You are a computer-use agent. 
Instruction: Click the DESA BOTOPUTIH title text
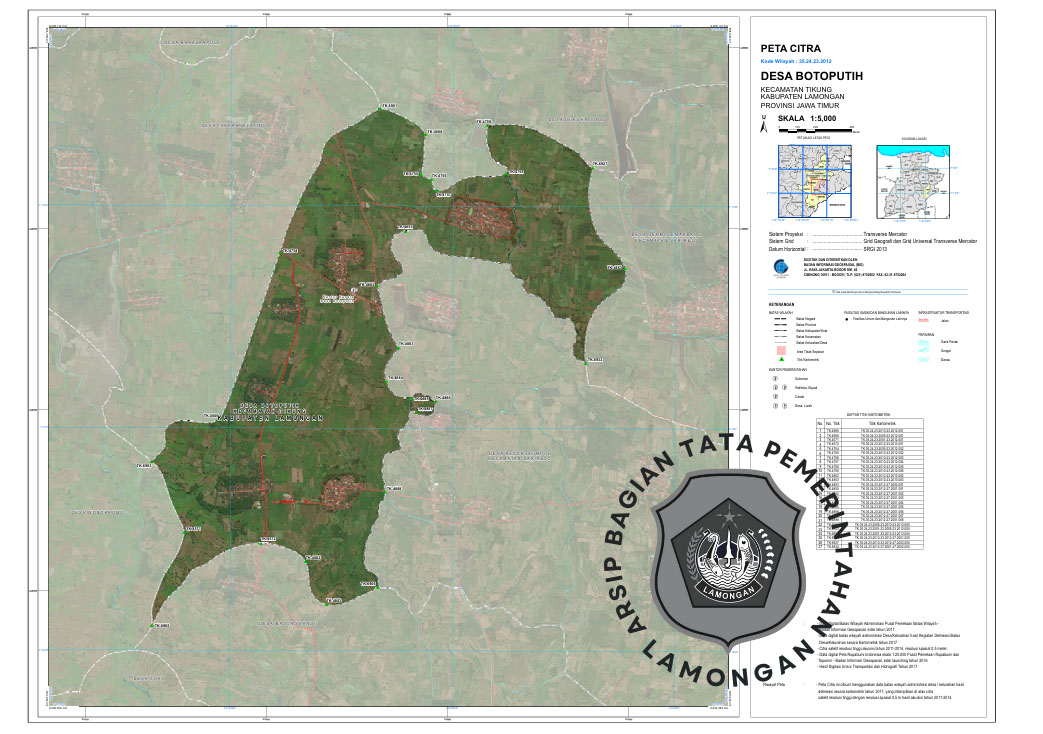click(811, 76)
